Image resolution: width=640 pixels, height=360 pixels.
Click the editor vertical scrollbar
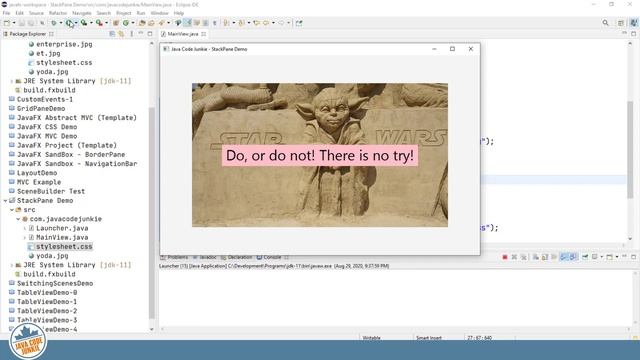click(630, 149)
